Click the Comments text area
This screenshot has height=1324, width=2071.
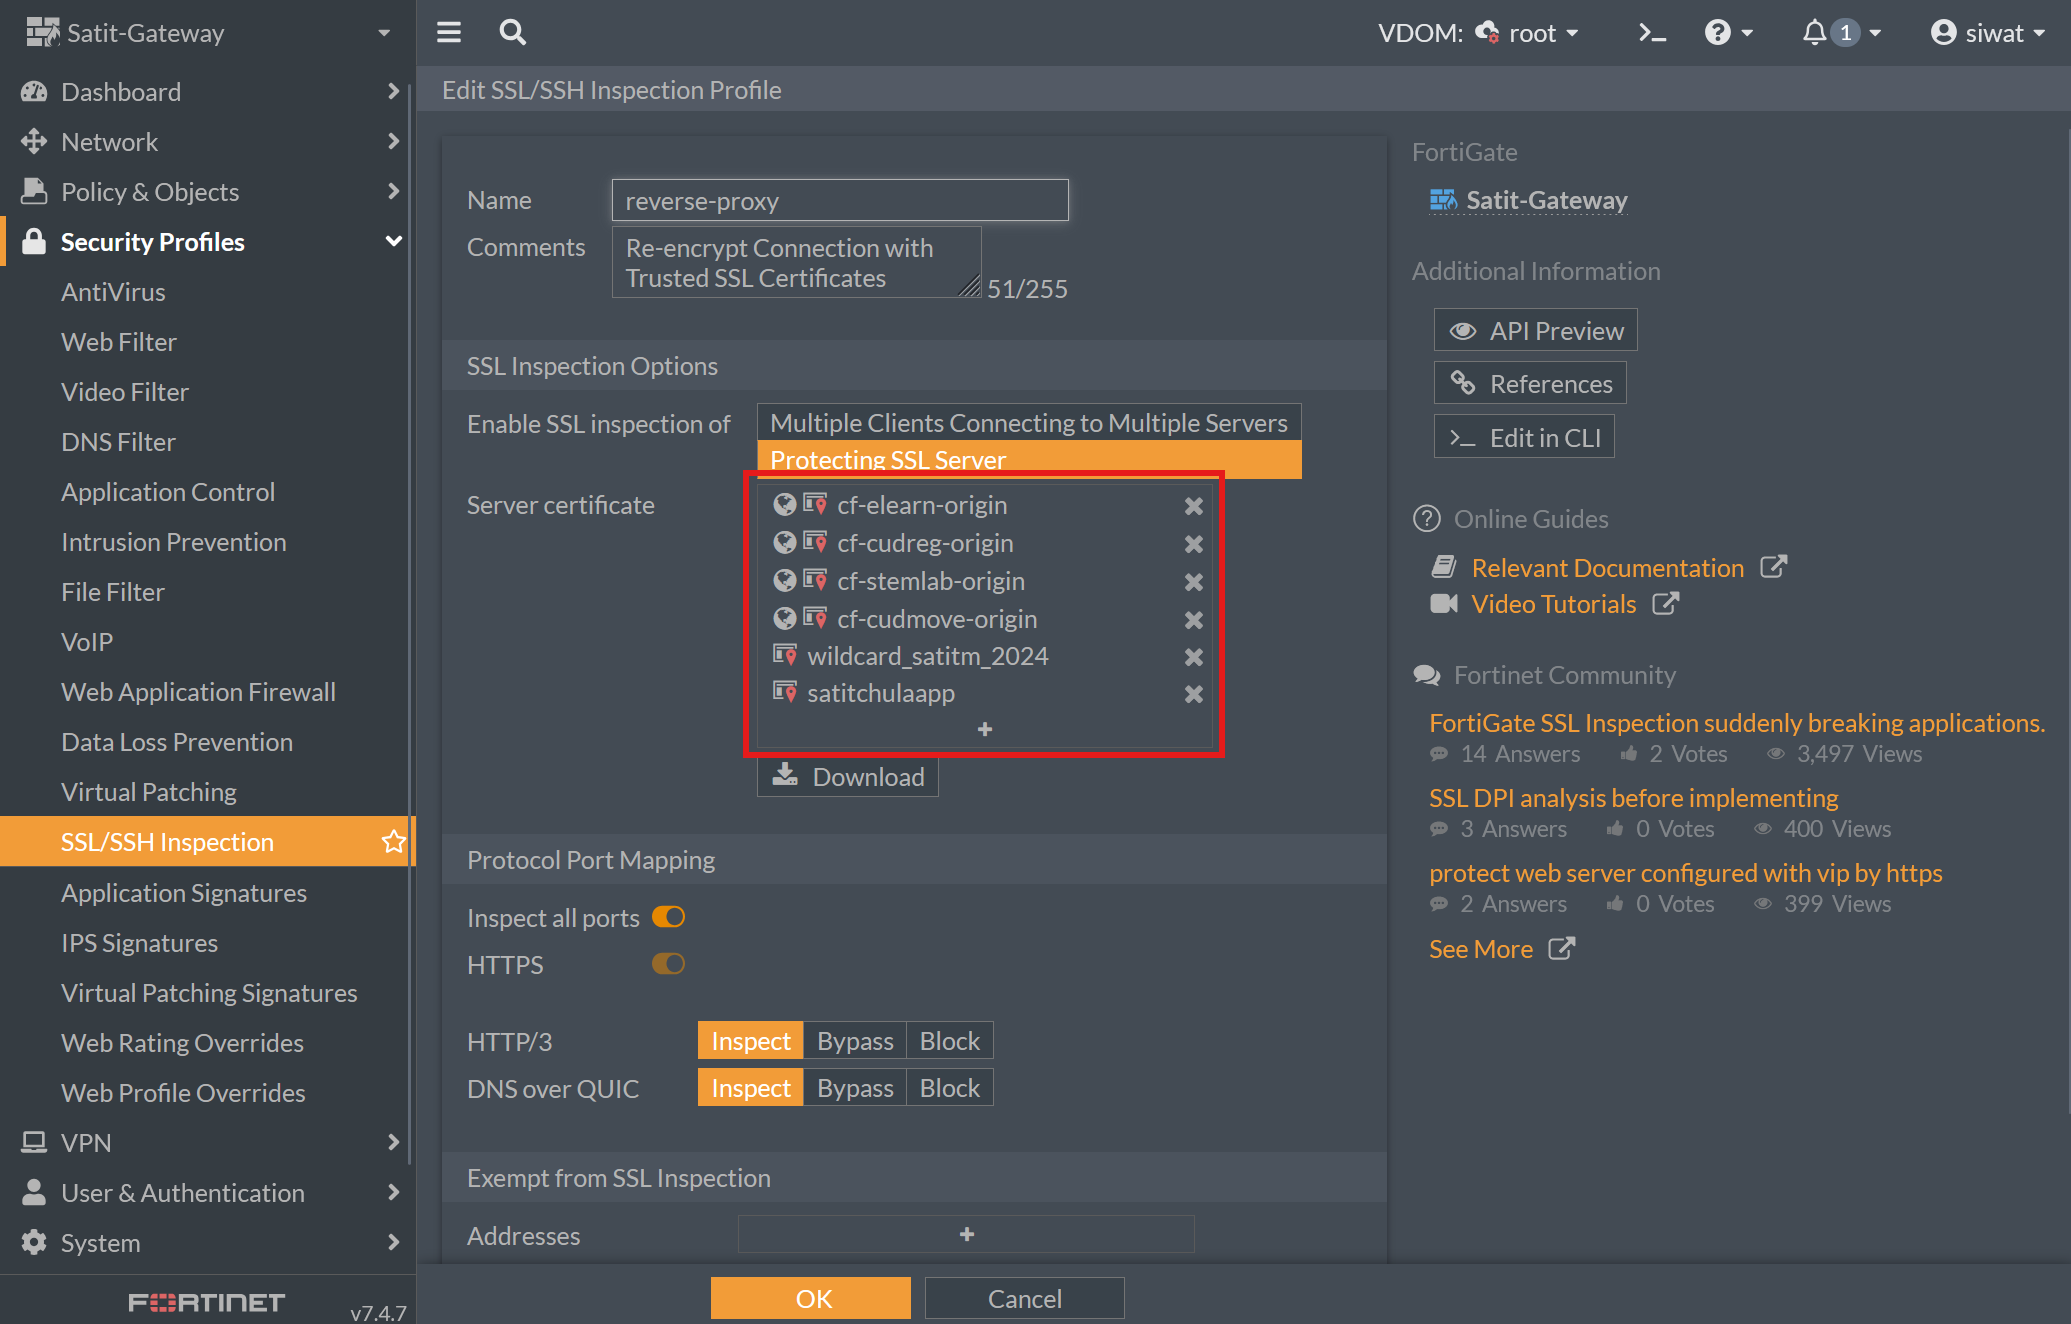tap(796, 262)
